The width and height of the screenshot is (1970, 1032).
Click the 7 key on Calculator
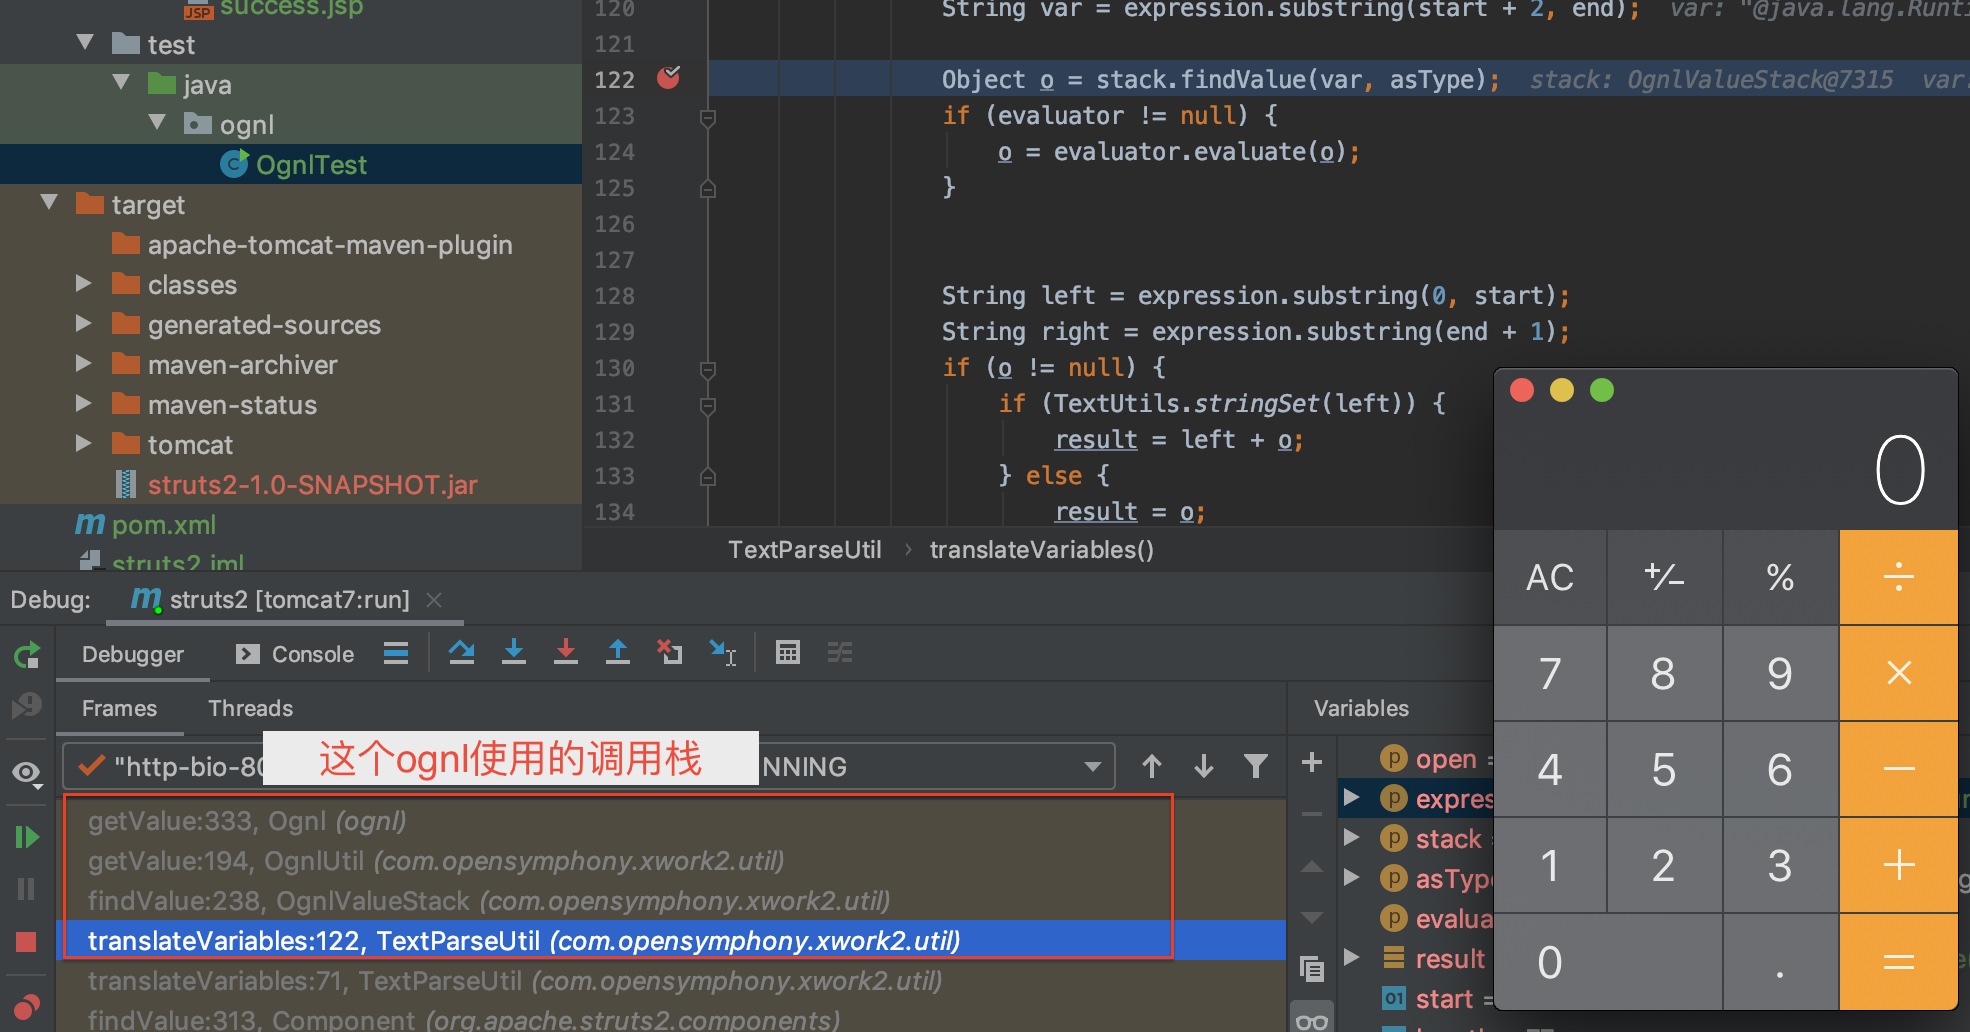[1550, 673]
